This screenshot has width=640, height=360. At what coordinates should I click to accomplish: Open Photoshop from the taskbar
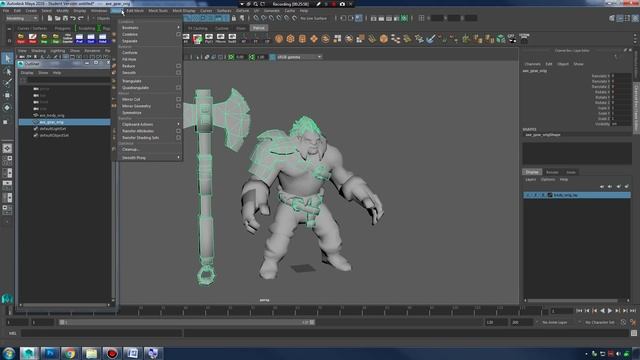[x=49, y=353]
